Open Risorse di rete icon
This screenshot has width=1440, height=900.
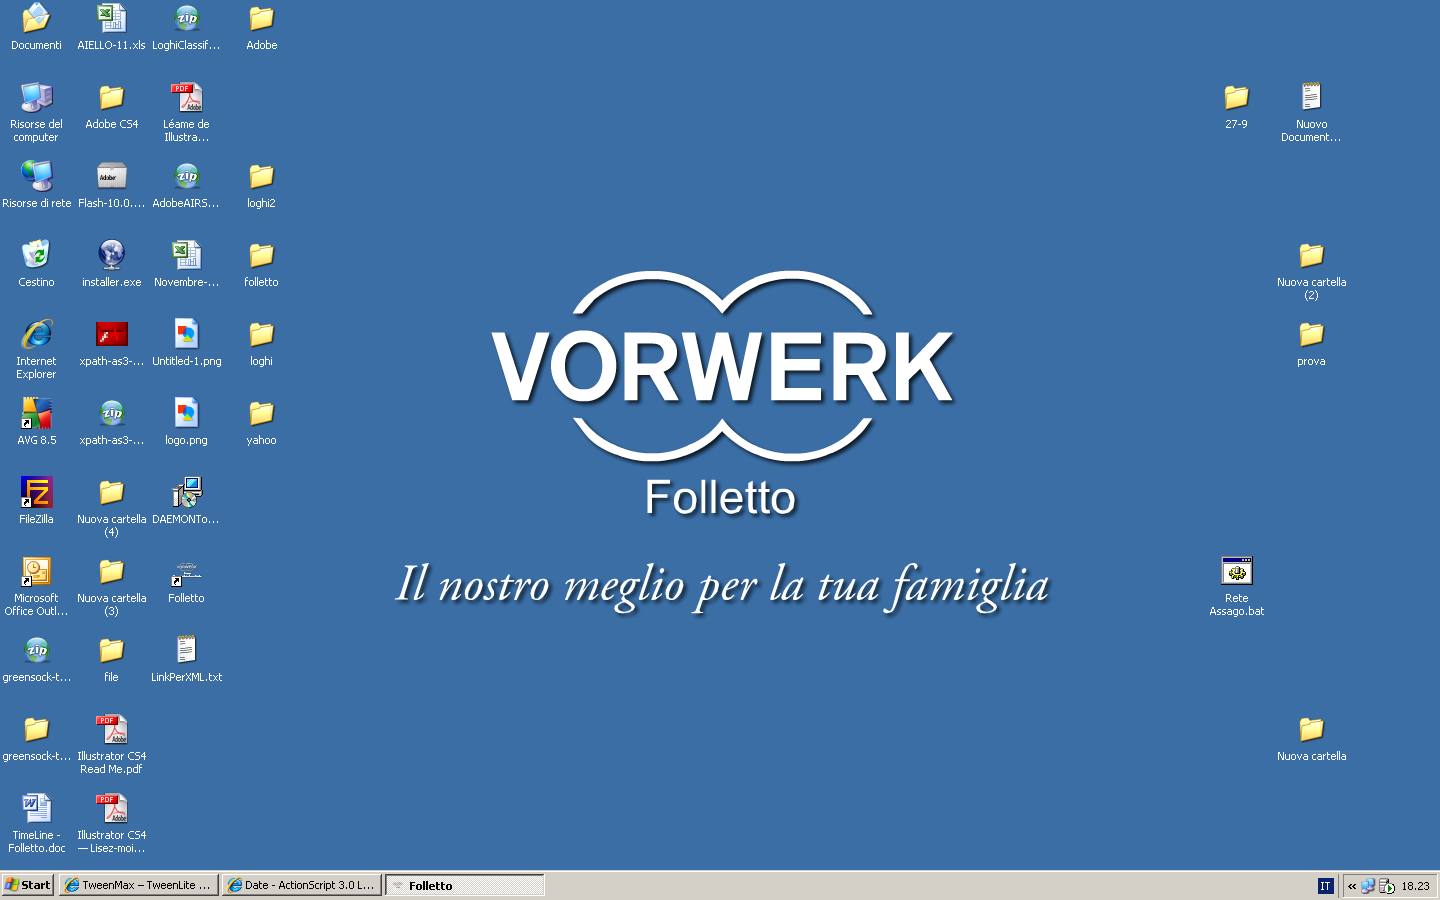(36, 176)
